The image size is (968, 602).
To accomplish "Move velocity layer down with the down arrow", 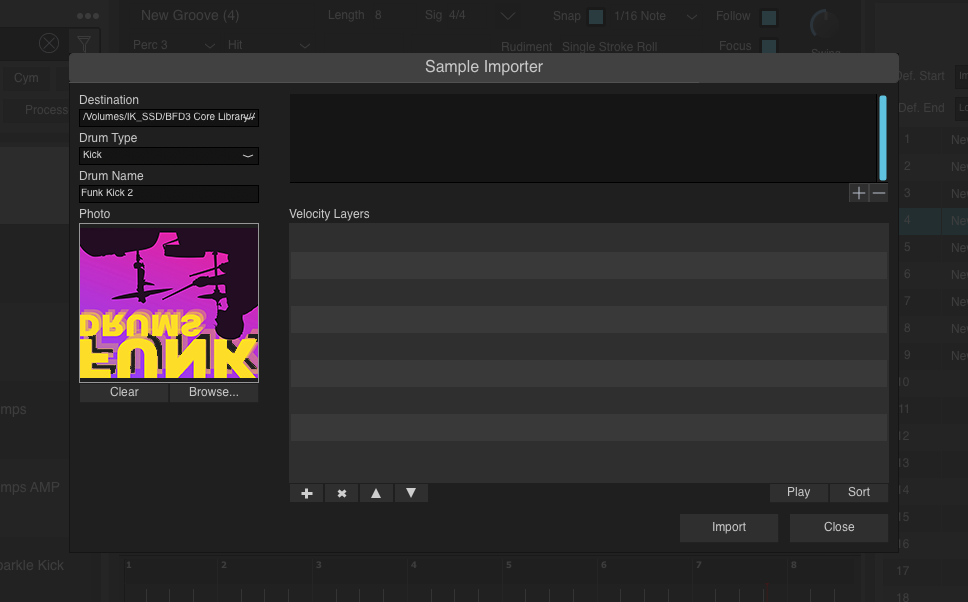I will [411, 493].
